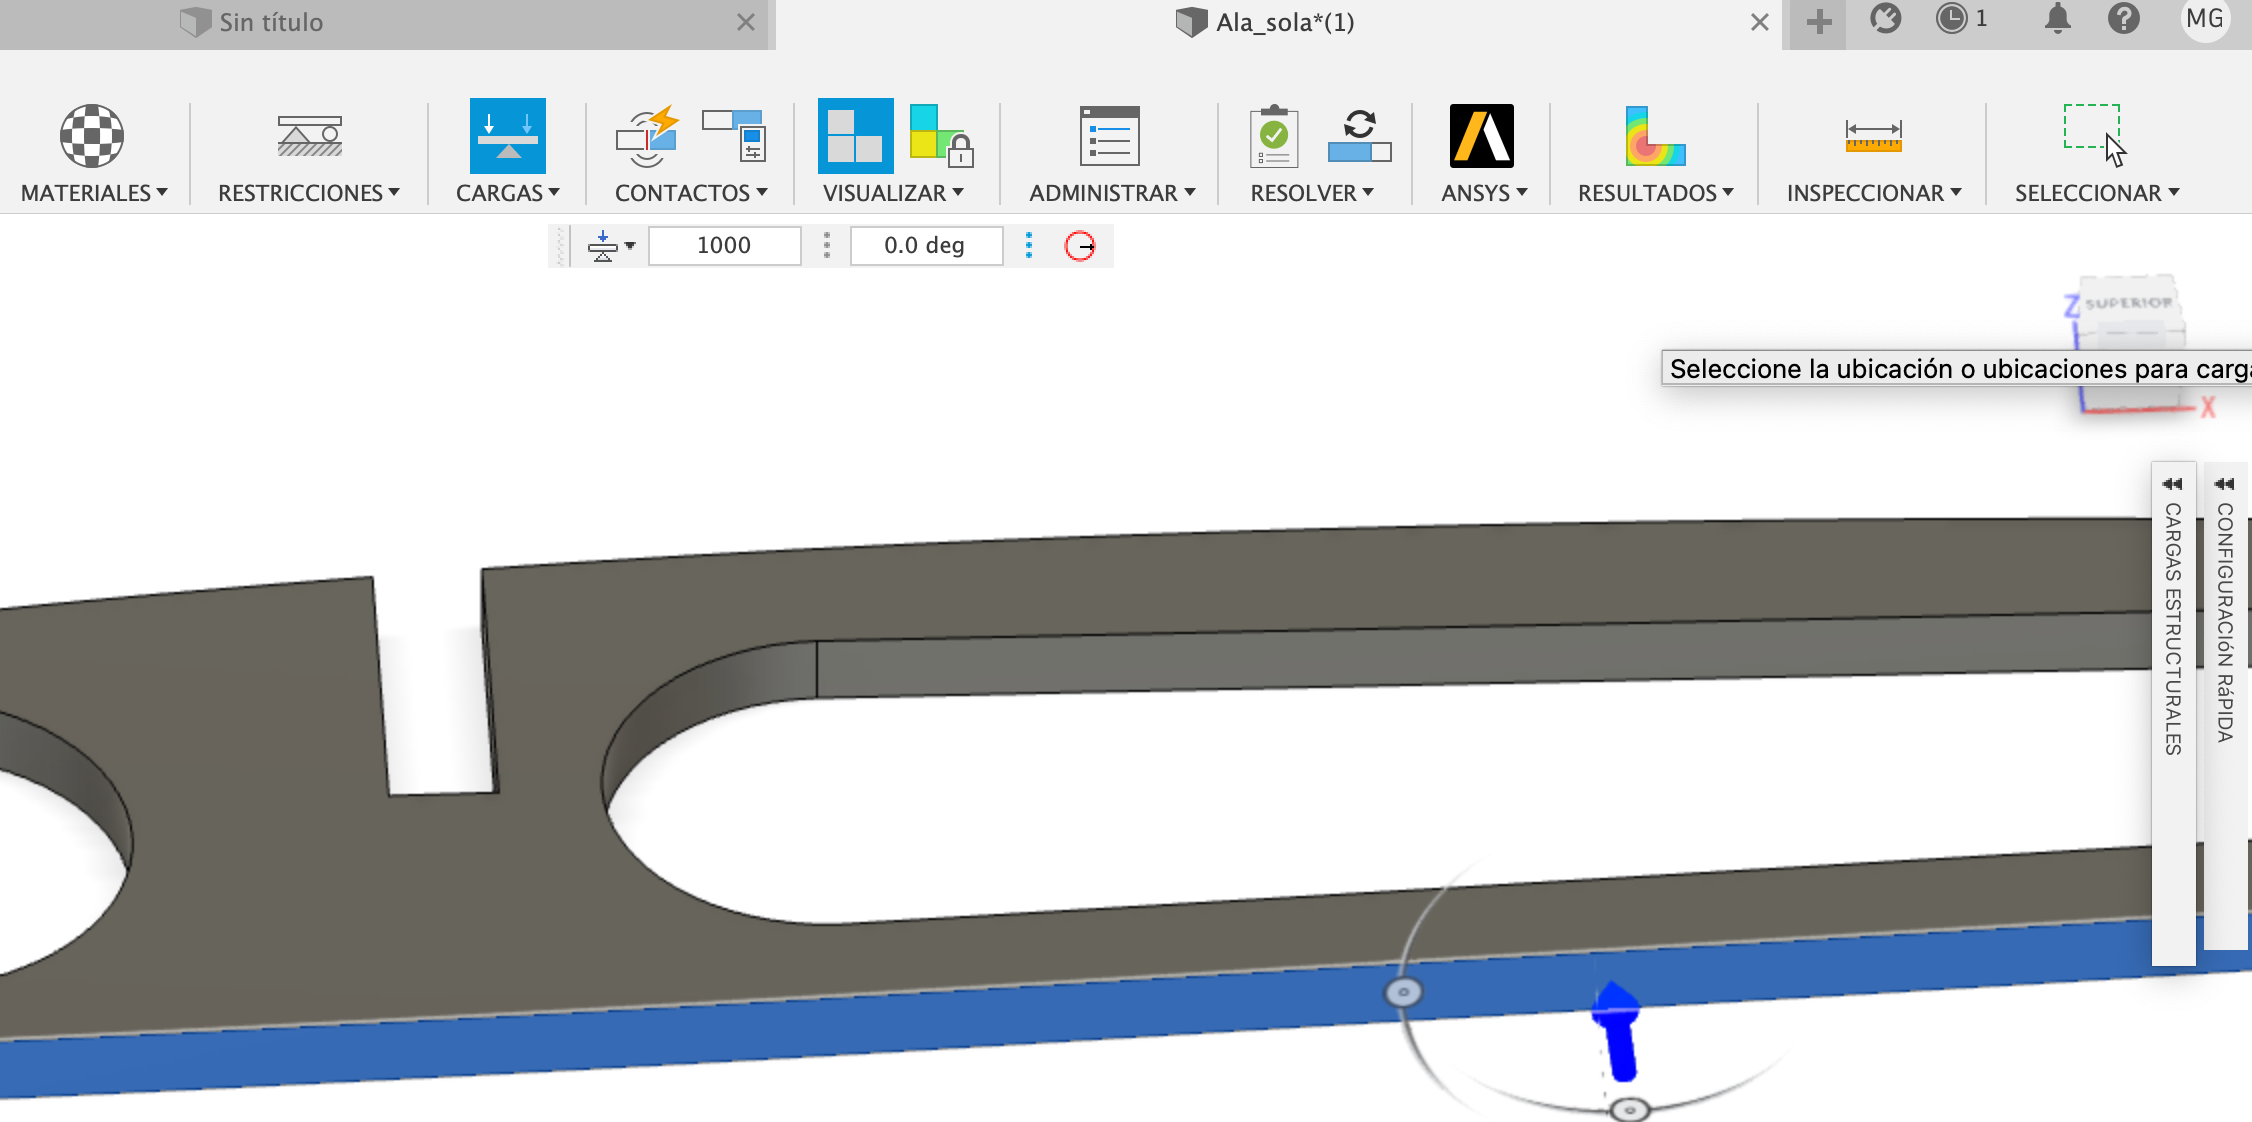Viewport: 2252px width, 1122px height.
Task: Close the Ala_sola*(1) tab
Action: (x=1760, y=22)
